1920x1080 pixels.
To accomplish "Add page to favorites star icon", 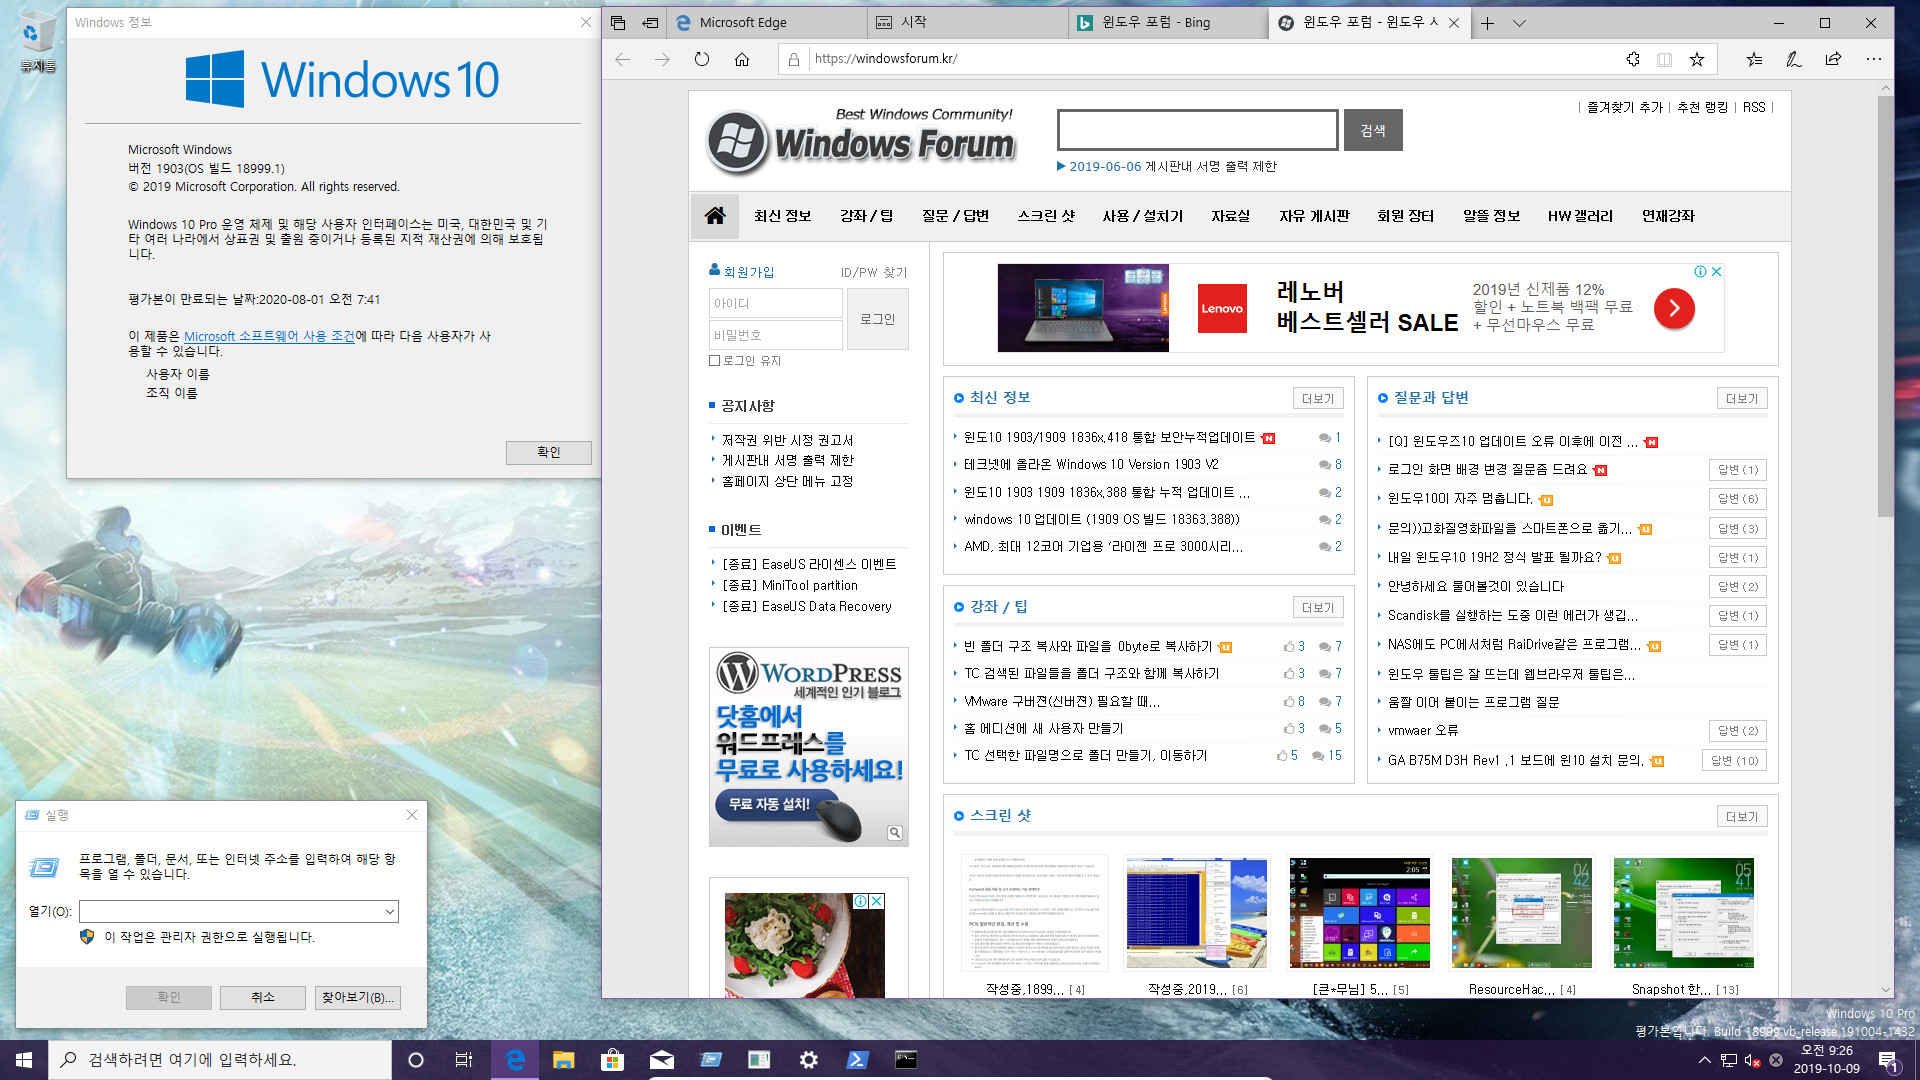I will point(1697,59).
